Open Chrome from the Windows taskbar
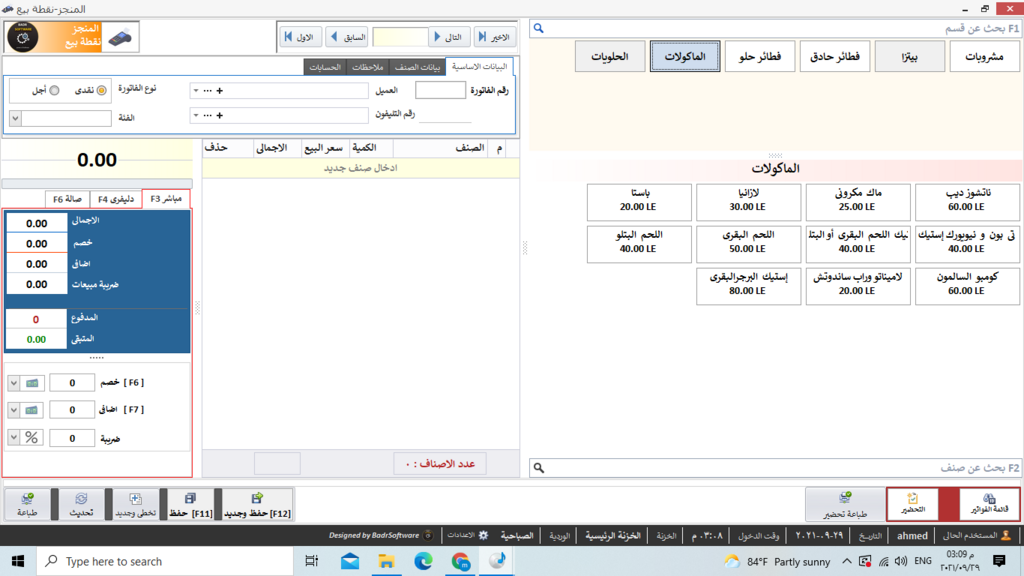The image size is (1024, 576). point(460,562)
